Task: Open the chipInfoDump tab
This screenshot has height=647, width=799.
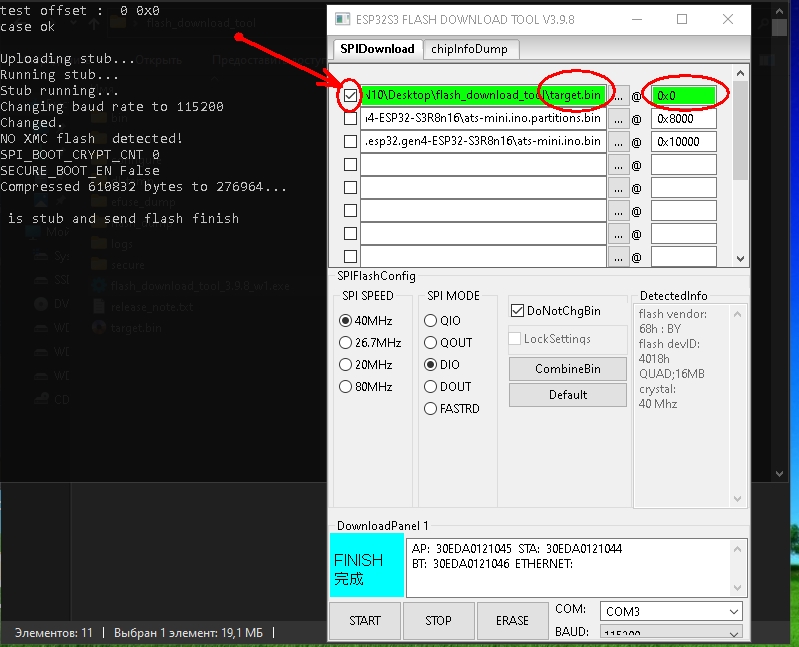Action: click(x=469, y=49)
